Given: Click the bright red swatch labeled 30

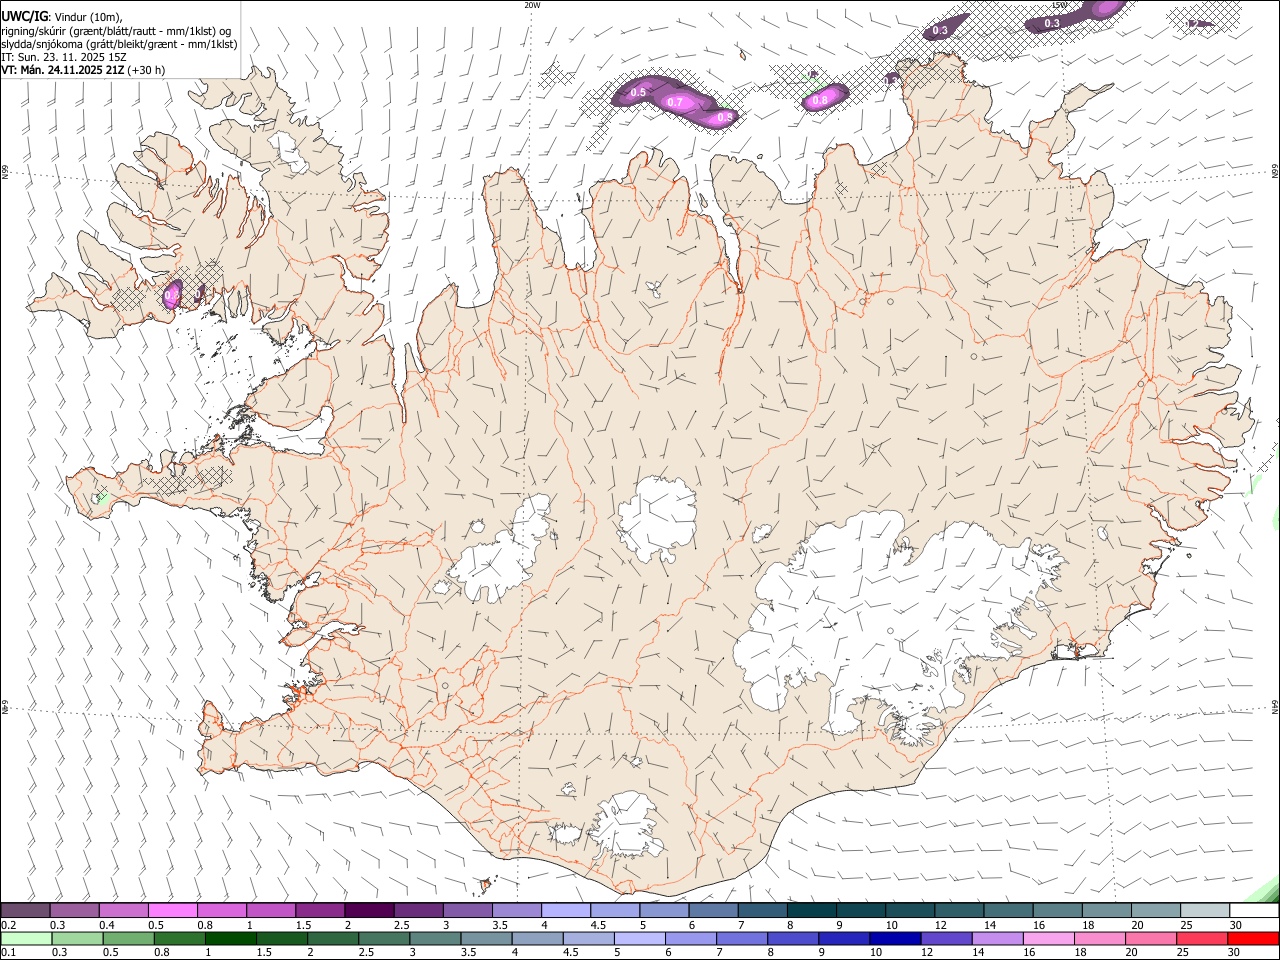Looking at the screenshot, I should point(1254,939).
